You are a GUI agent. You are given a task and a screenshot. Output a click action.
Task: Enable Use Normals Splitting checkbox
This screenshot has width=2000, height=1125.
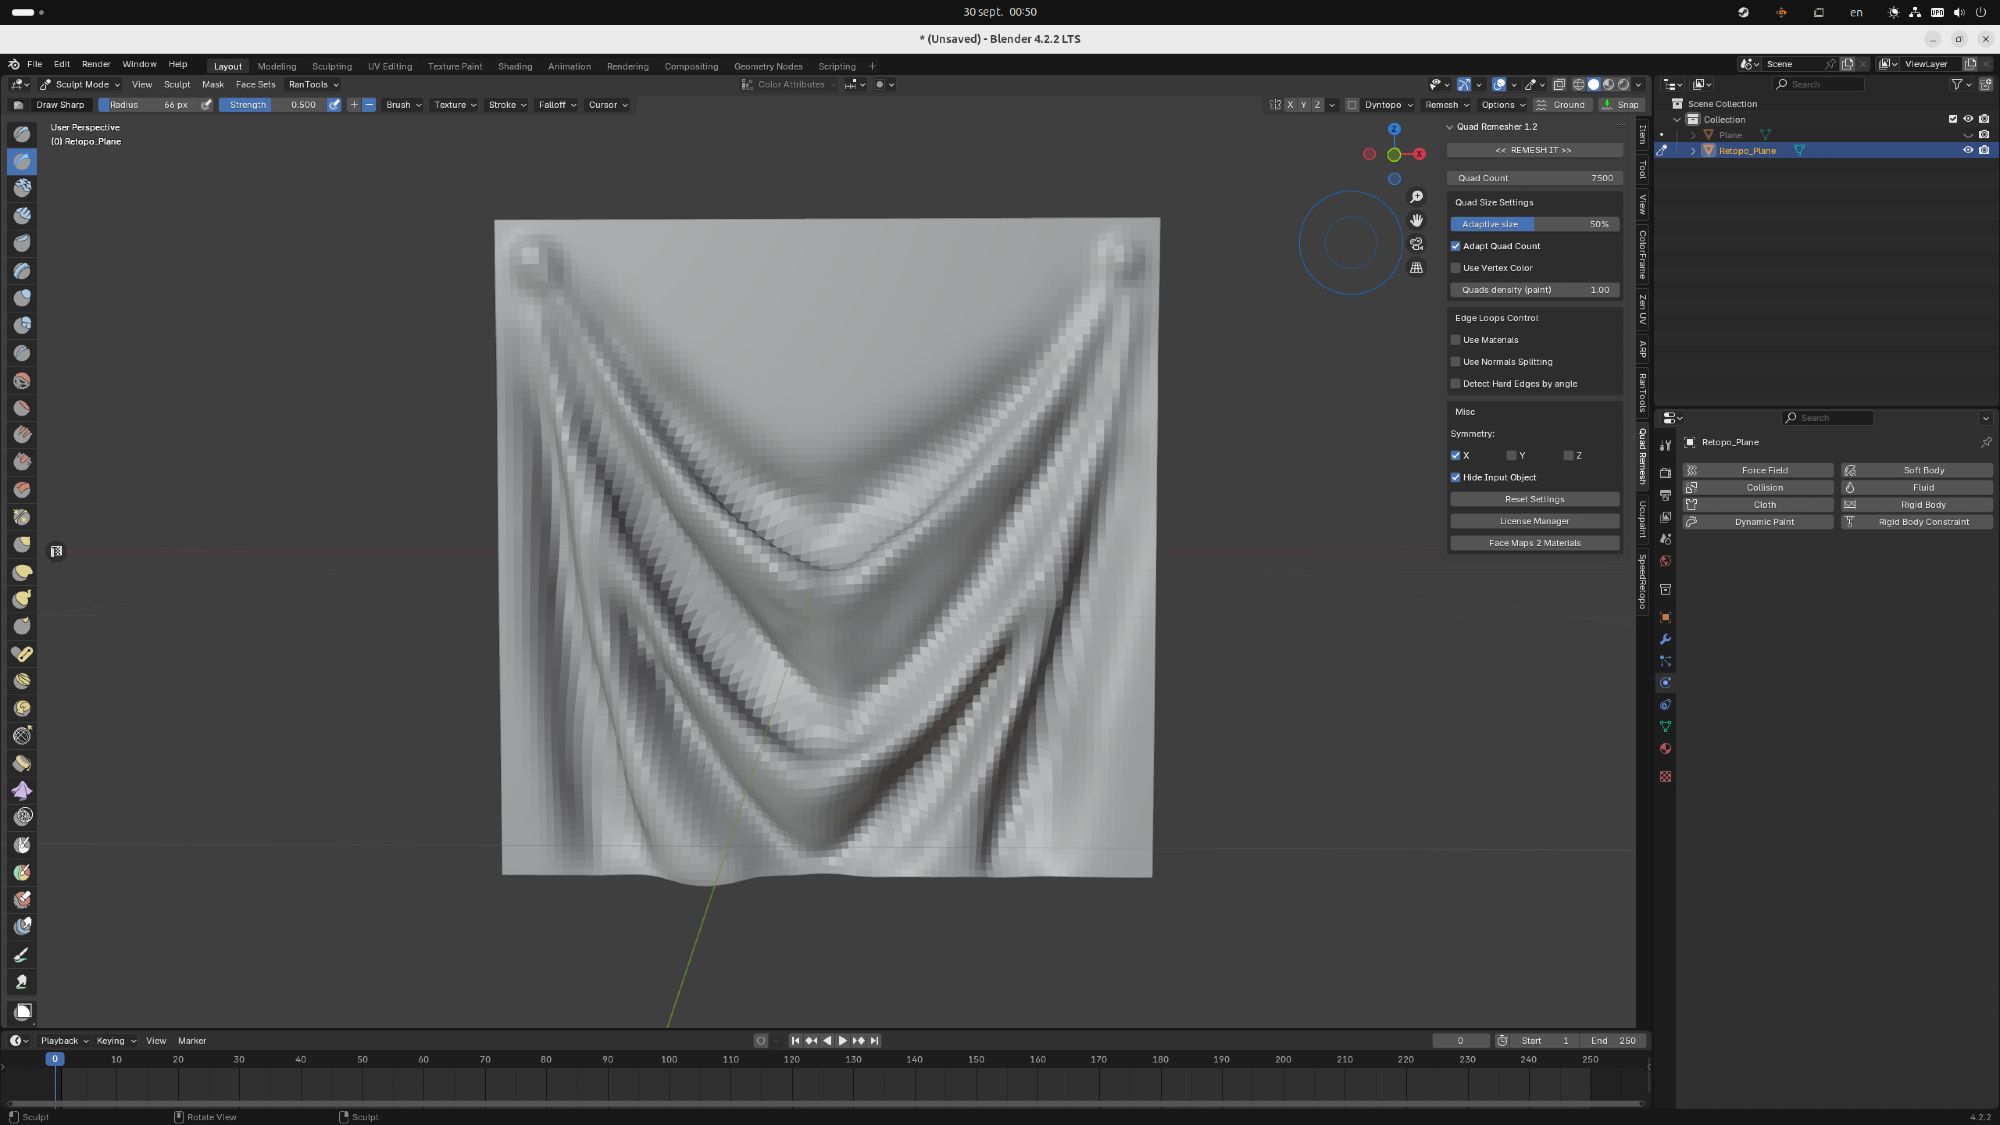(1456, 362)
